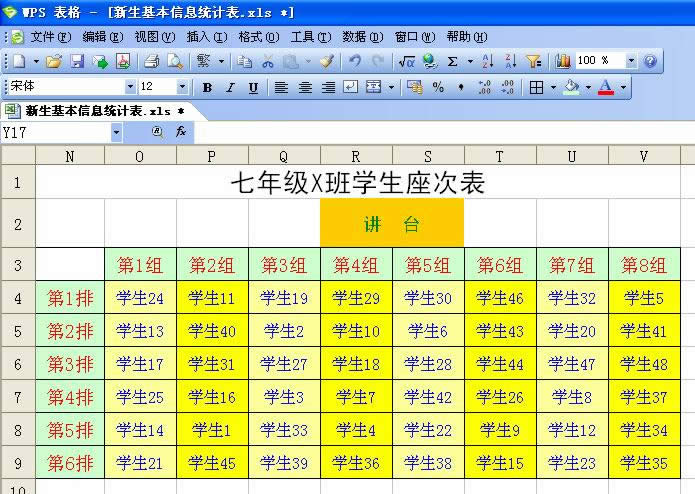
Task: Toggle wrap text in cell
Action: (351, 87)
